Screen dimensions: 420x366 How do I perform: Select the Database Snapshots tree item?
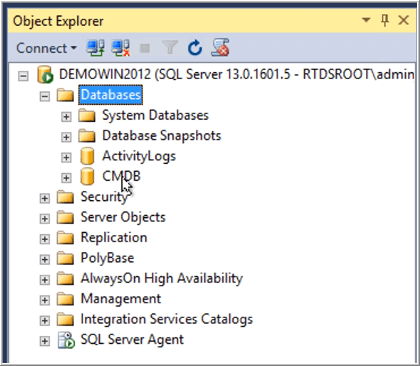pos(162,136)
